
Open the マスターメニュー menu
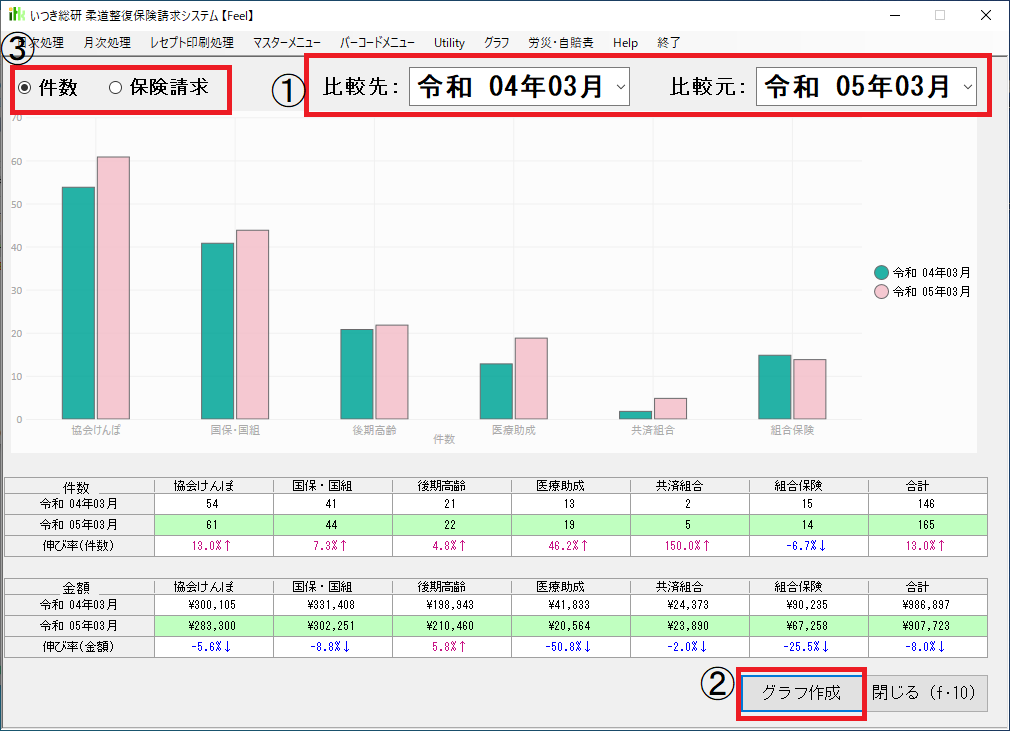[287, 43]
